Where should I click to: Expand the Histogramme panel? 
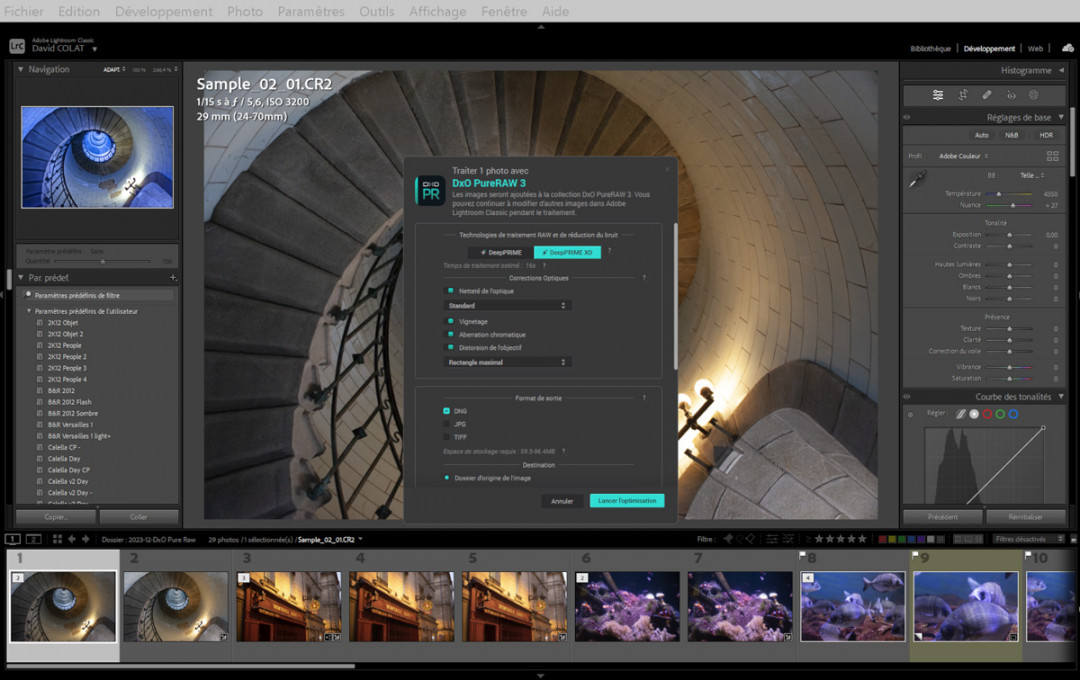point(1061,70)
